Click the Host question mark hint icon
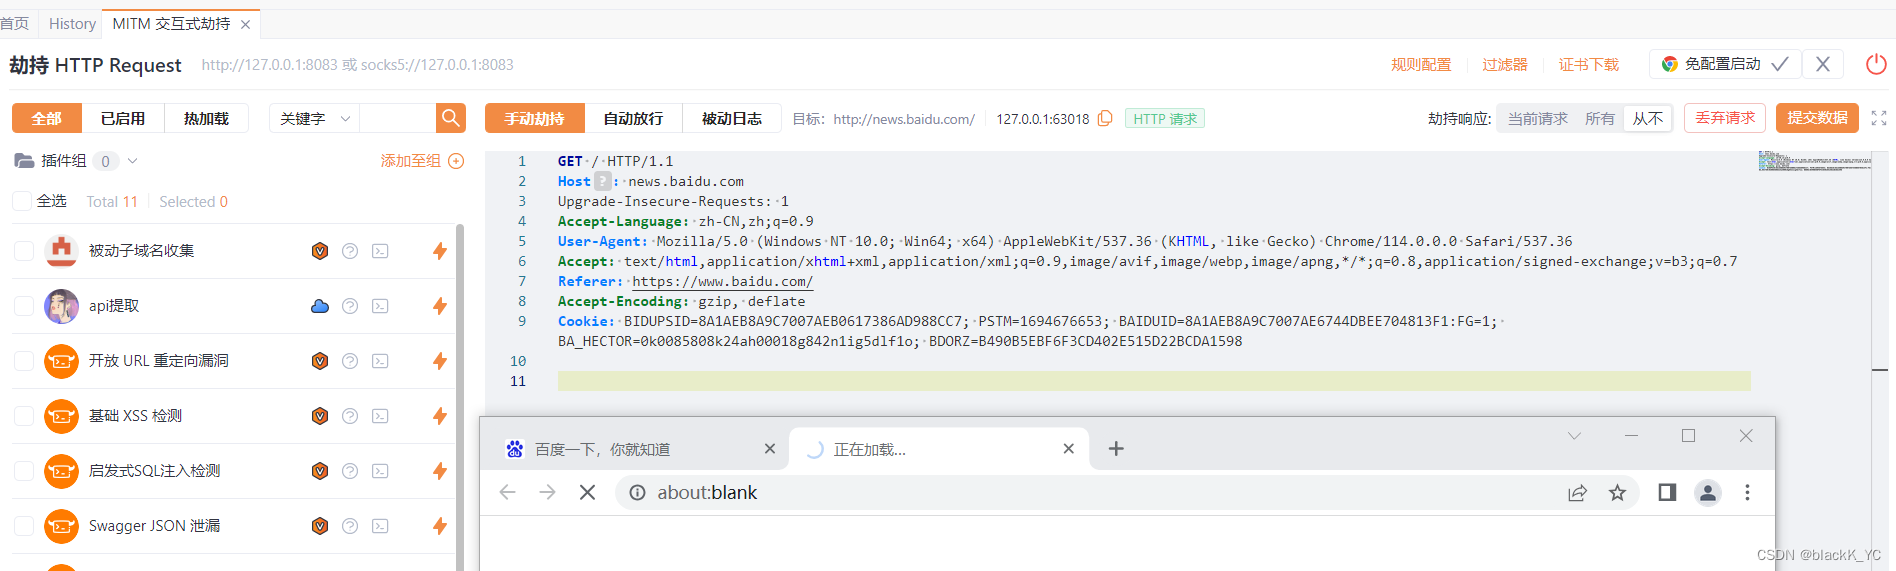The width and height of the screenshot is (1896, 571). click(x=603, y=181)
